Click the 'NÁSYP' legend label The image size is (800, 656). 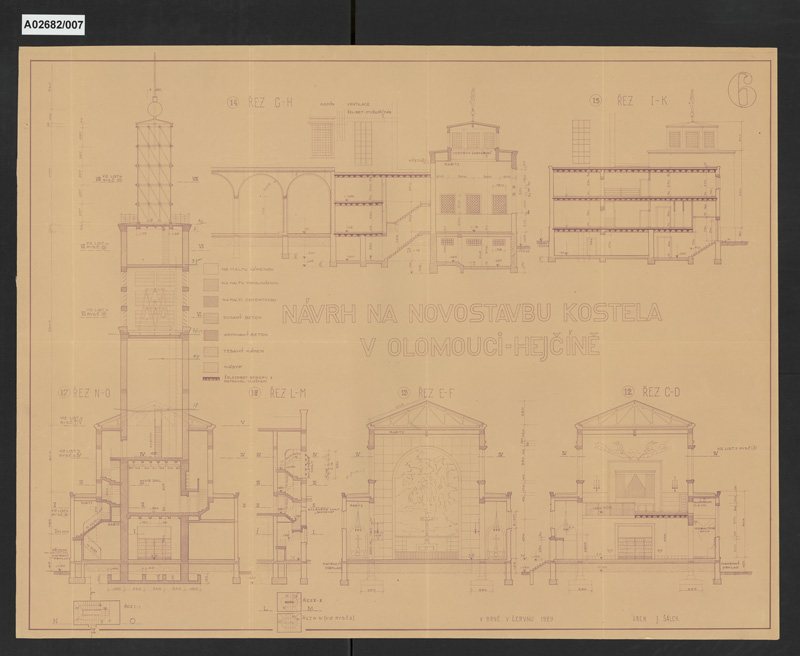(x=232, y=367)
